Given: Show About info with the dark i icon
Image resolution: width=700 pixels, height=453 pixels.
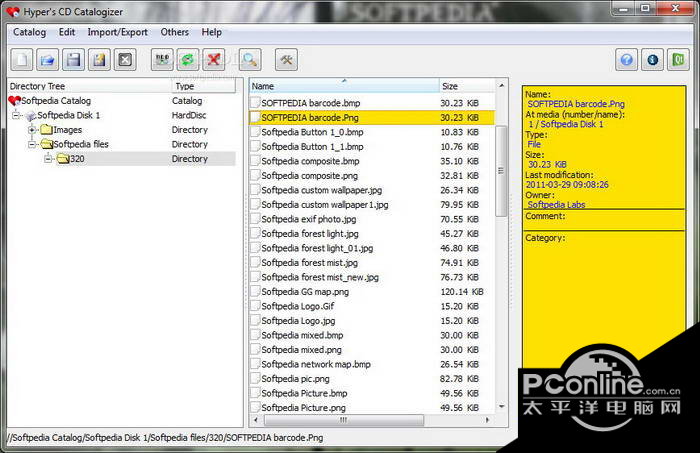Looking at the screenshot, I should 652,59.
